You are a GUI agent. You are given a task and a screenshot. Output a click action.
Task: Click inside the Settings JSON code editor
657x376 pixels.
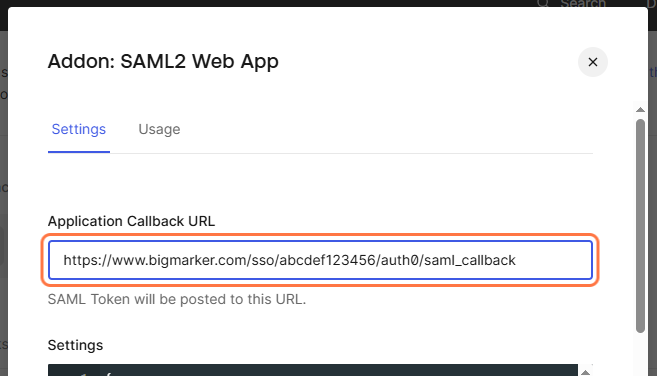(x=339, y=371)
